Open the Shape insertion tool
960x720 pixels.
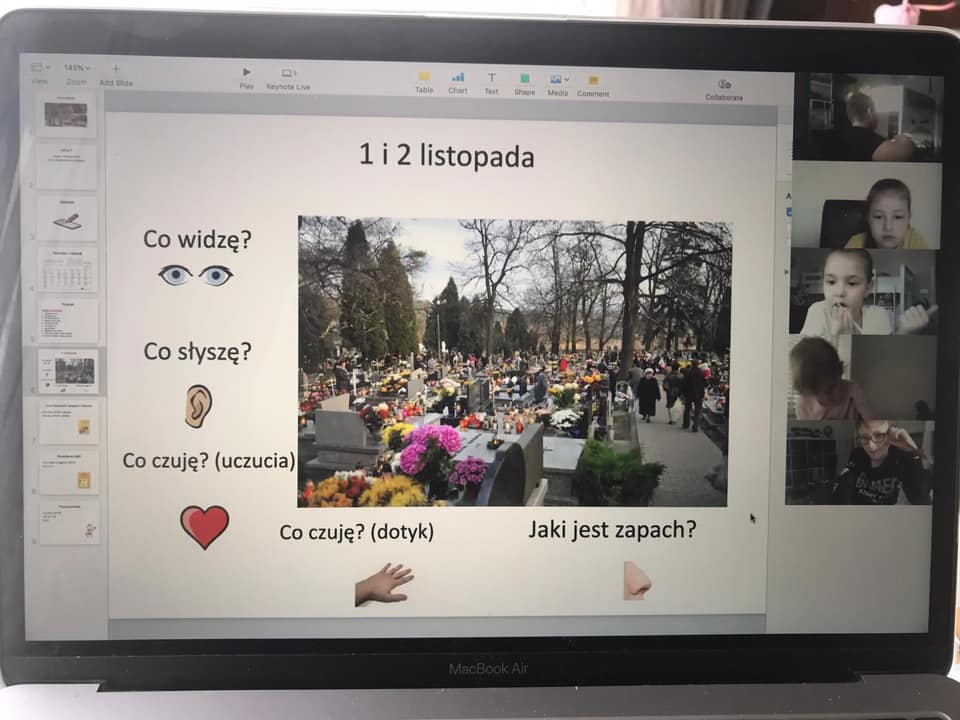[x=525, y=79]
